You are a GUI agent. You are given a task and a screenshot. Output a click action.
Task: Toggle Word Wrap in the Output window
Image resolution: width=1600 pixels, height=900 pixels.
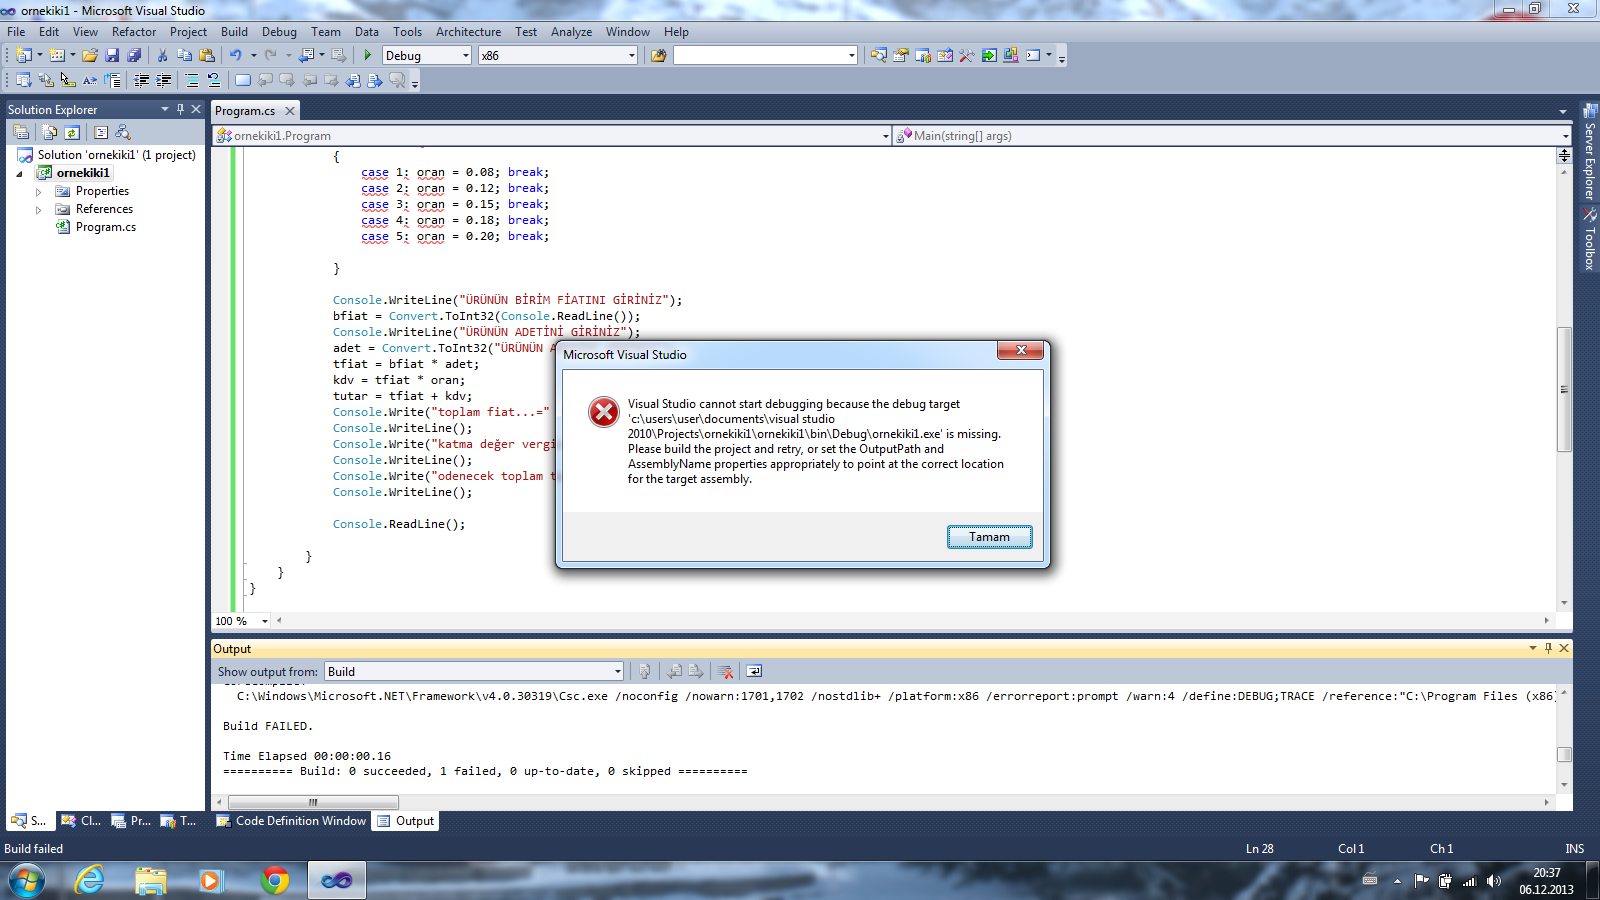click(754, 671)
